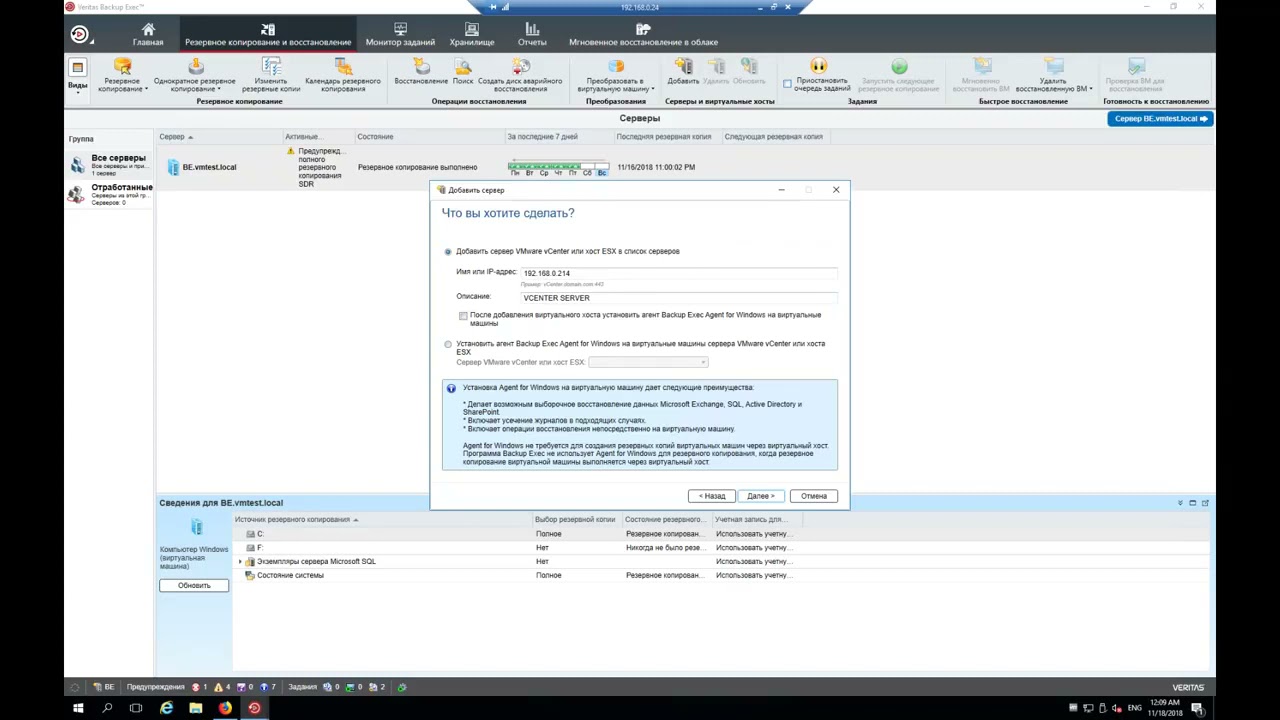Screen dimensions: 1280x720
Task: Select the Состояние системы row
Action: point(720,576)
